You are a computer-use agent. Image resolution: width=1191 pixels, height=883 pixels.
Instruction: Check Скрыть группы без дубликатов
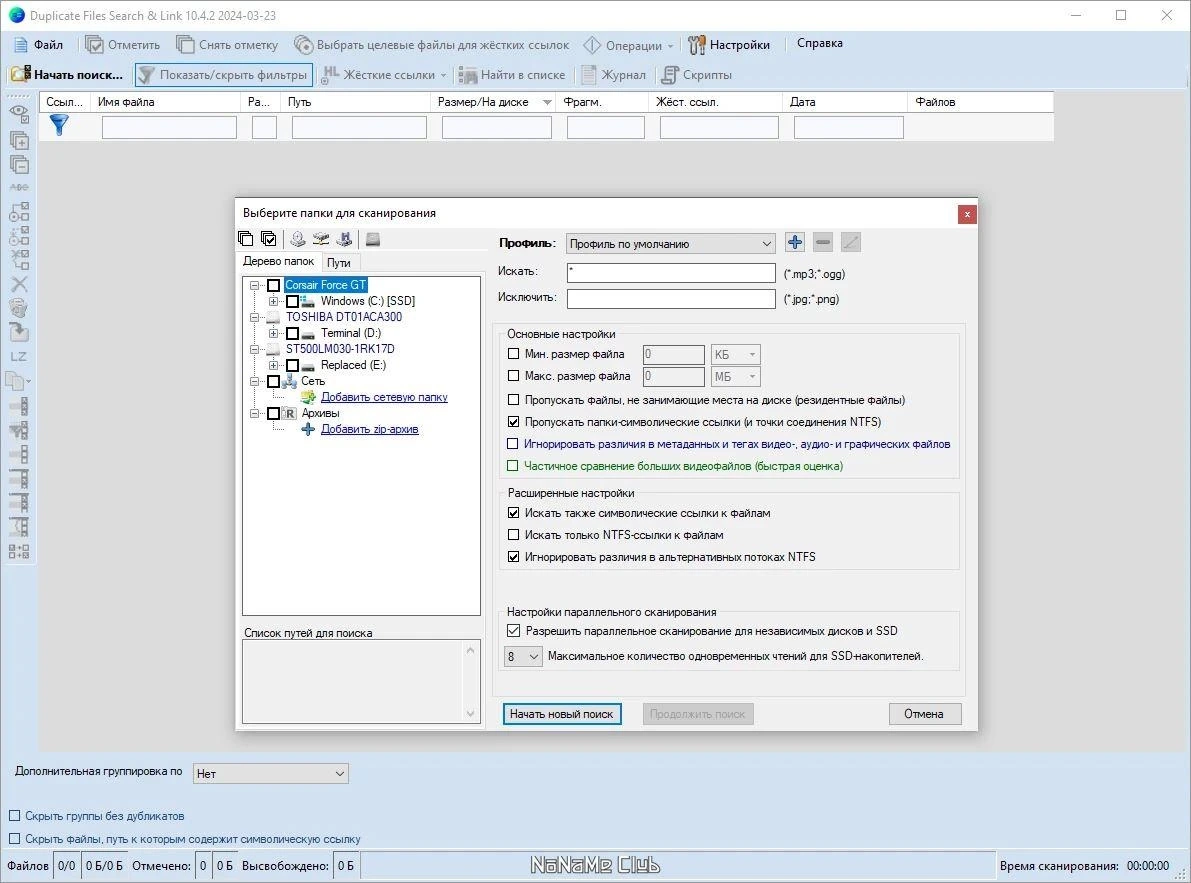click(x=14, y=815)
